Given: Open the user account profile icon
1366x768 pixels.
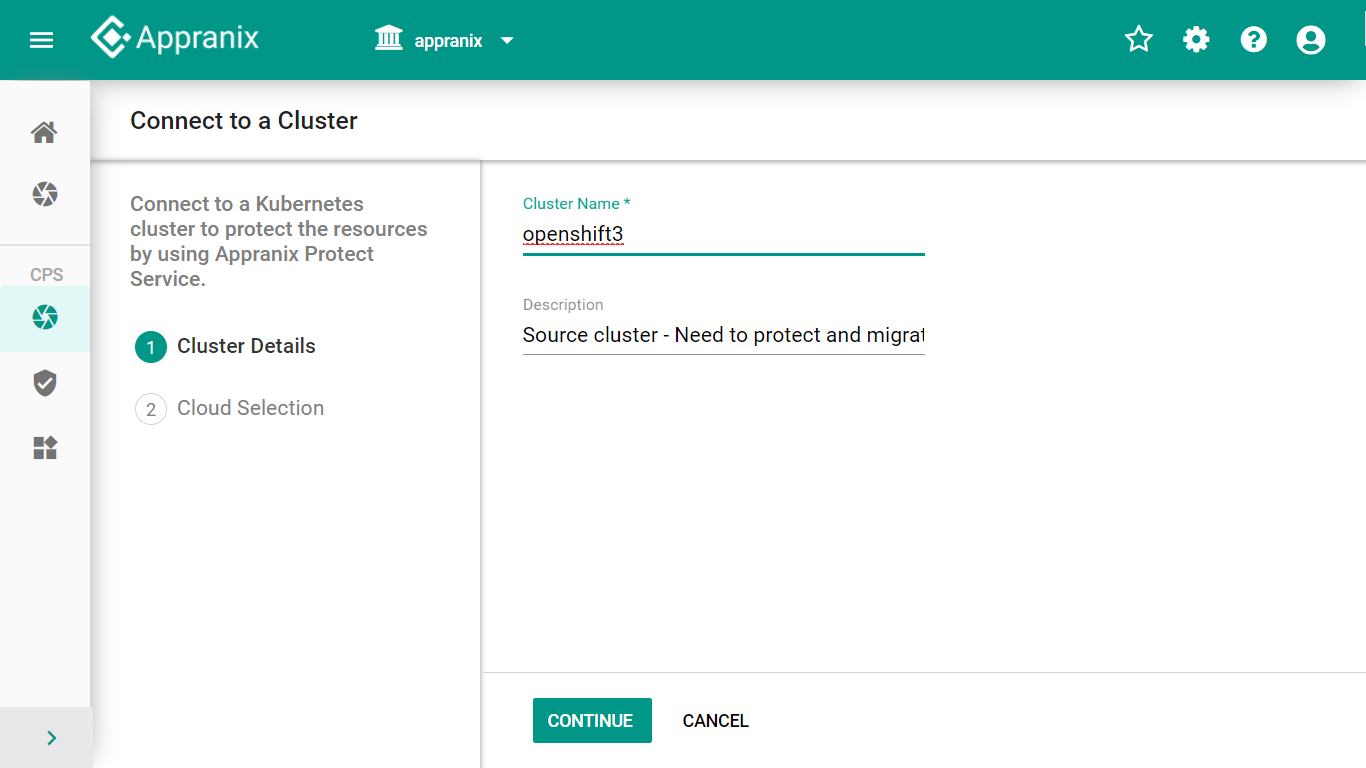Looking at the screenshot, I should click(x=1310, y=40).
